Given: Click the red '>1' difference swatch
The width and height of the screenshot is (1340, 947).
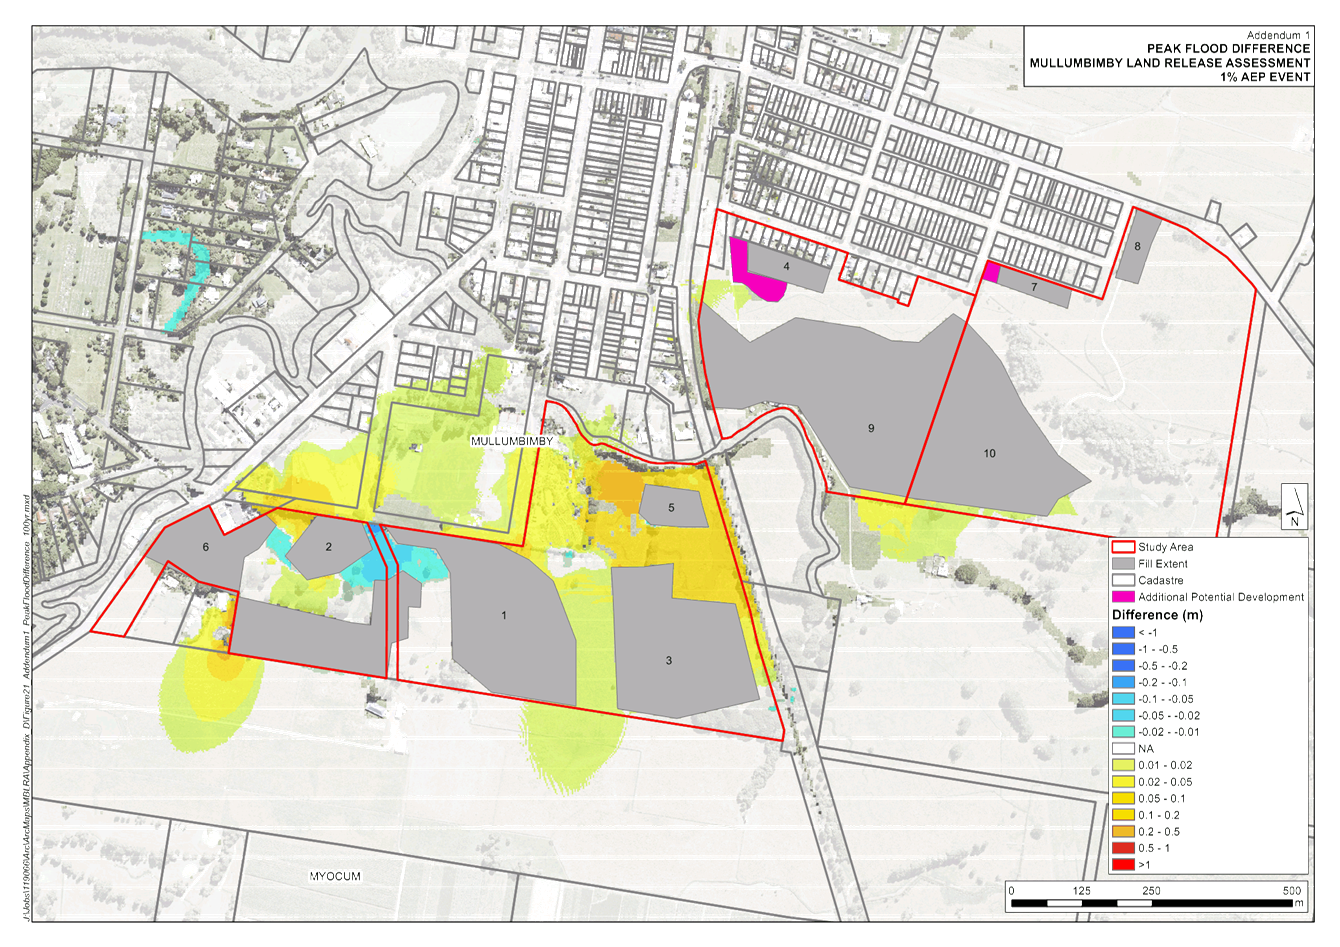Looking at the screenshot, I should (1124, 864).
